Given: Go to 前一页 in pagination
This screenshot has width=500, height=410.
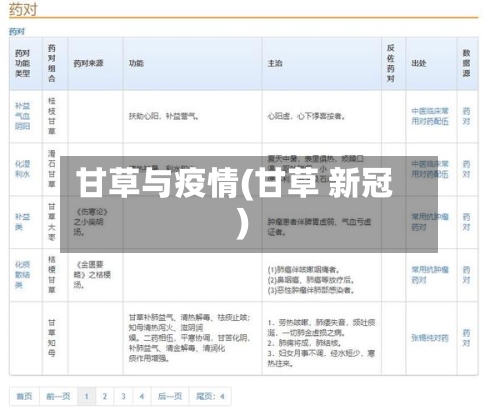Looking at the screenshot, I should (x=58, y=396).
